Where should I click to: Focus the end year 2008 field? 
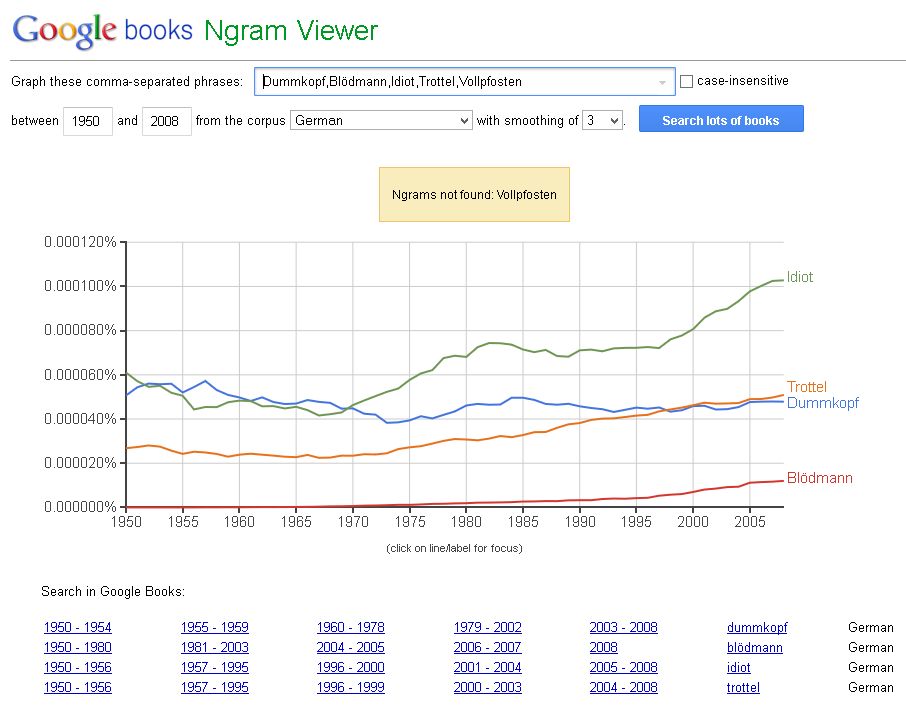pos(166,121)
